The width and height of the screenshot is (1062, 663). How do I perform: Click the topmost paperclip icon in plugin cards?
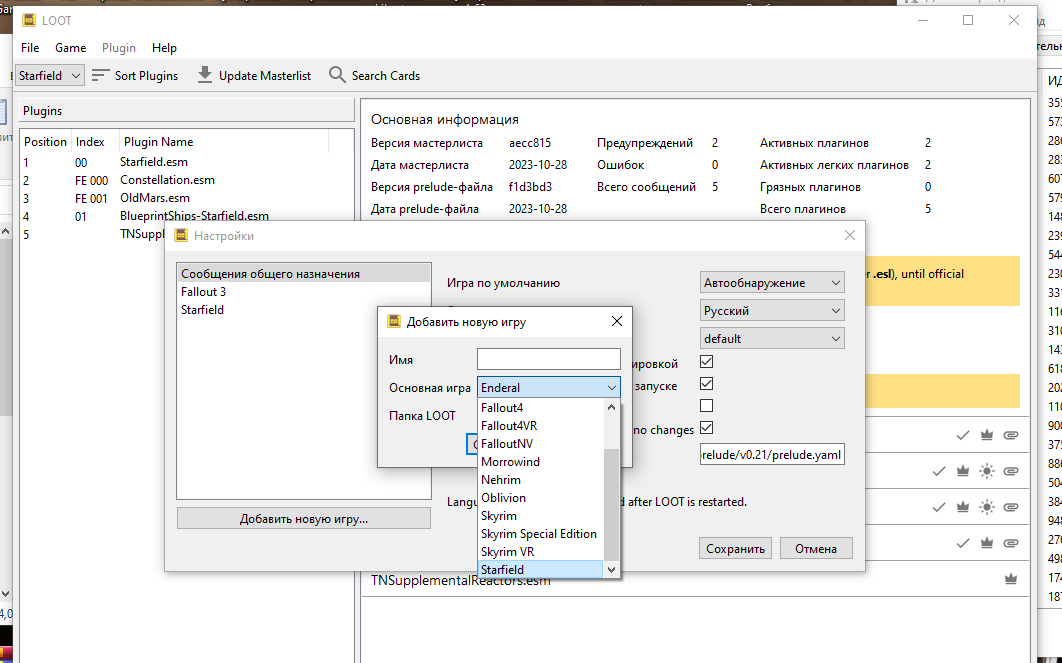pos(1010,435)
